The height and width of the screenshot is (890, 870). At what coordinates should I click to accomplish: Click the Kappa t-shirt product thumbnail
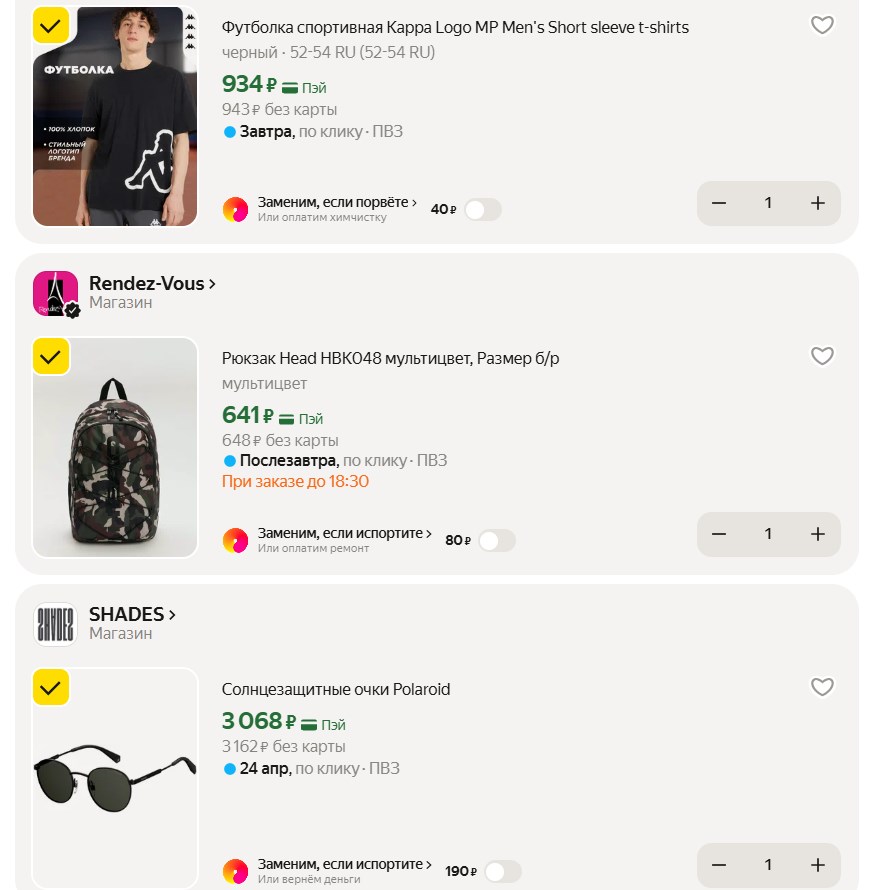coord(115,116)
